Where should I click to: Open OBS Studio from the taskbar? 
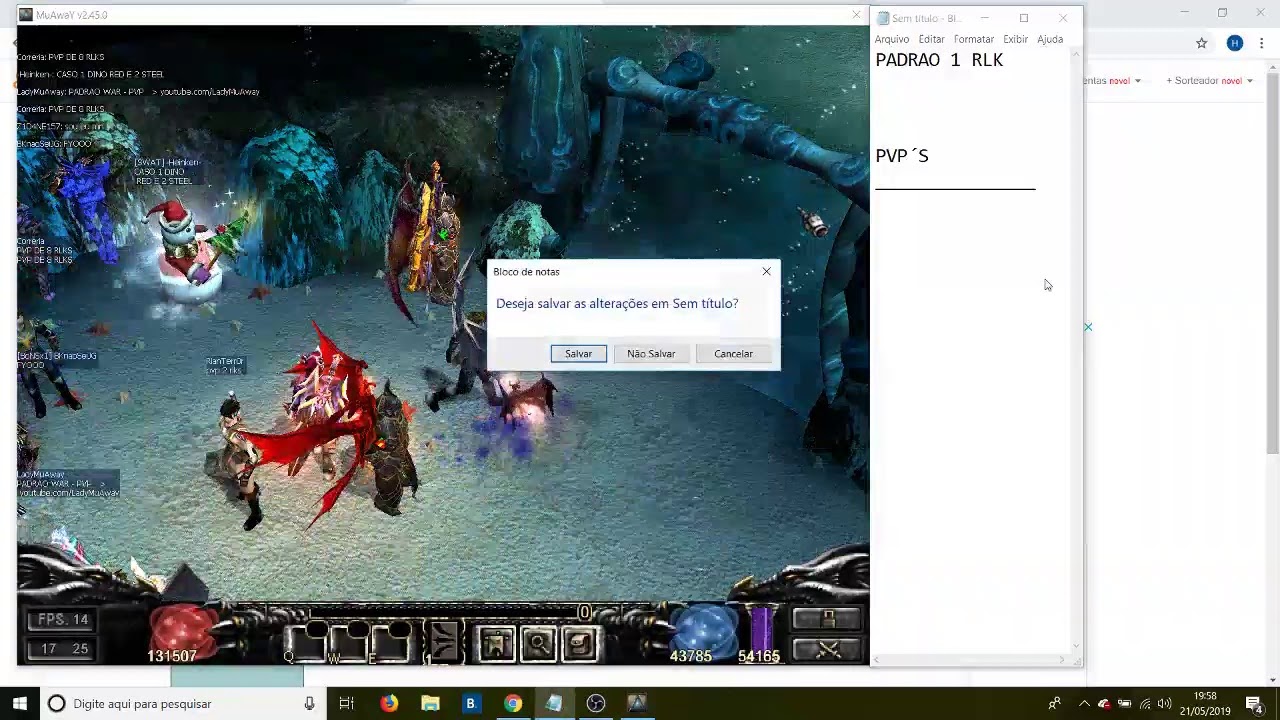point(595,704)
